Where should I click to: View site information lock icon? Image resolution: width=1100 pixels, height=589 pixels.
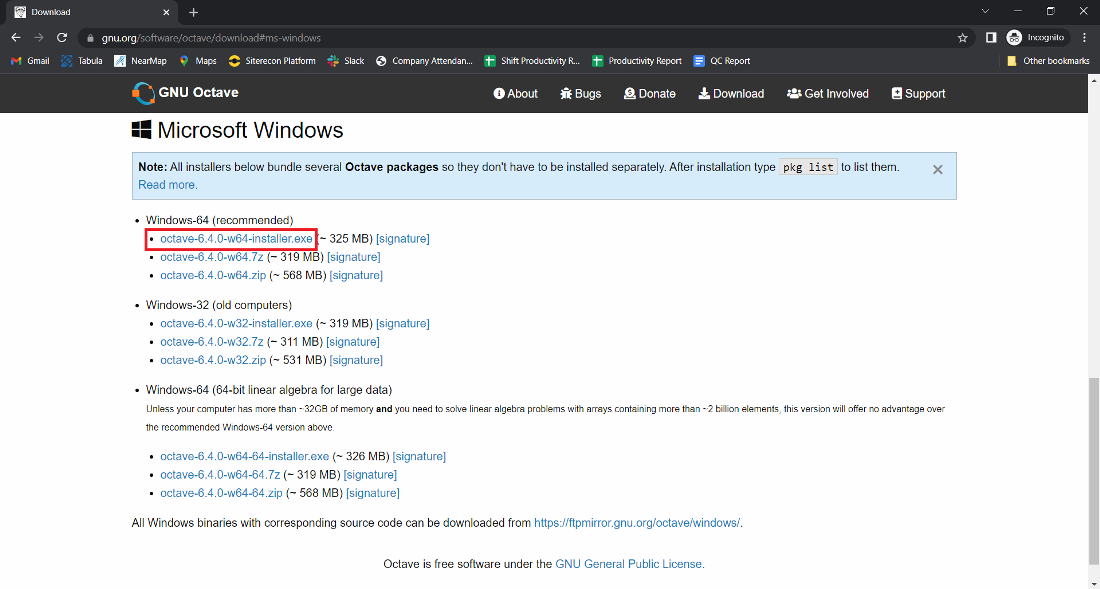click(90, 38)
